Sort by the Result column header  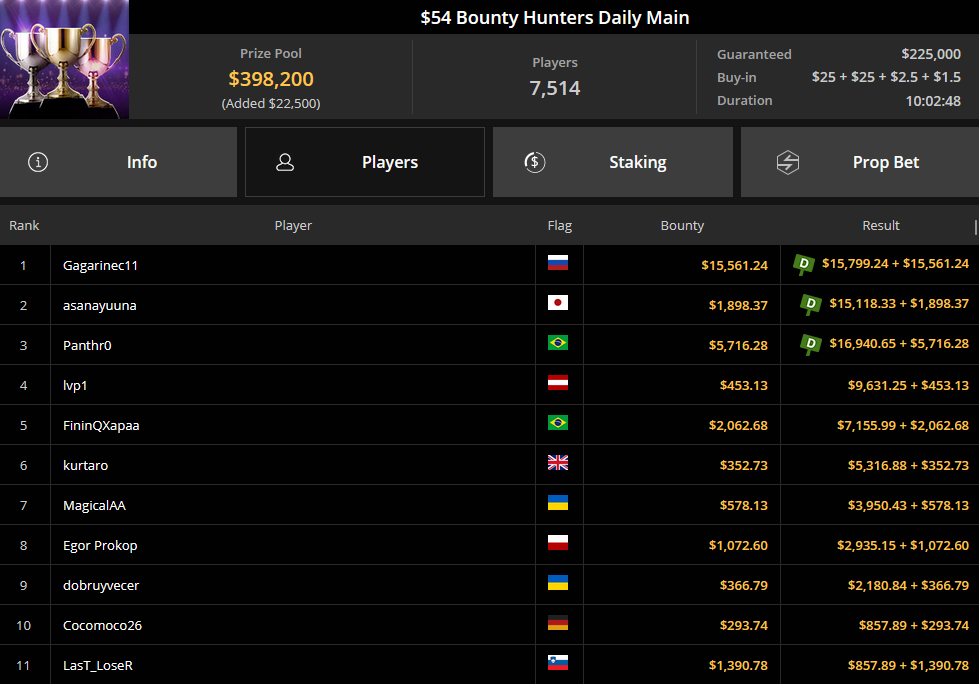880,225
